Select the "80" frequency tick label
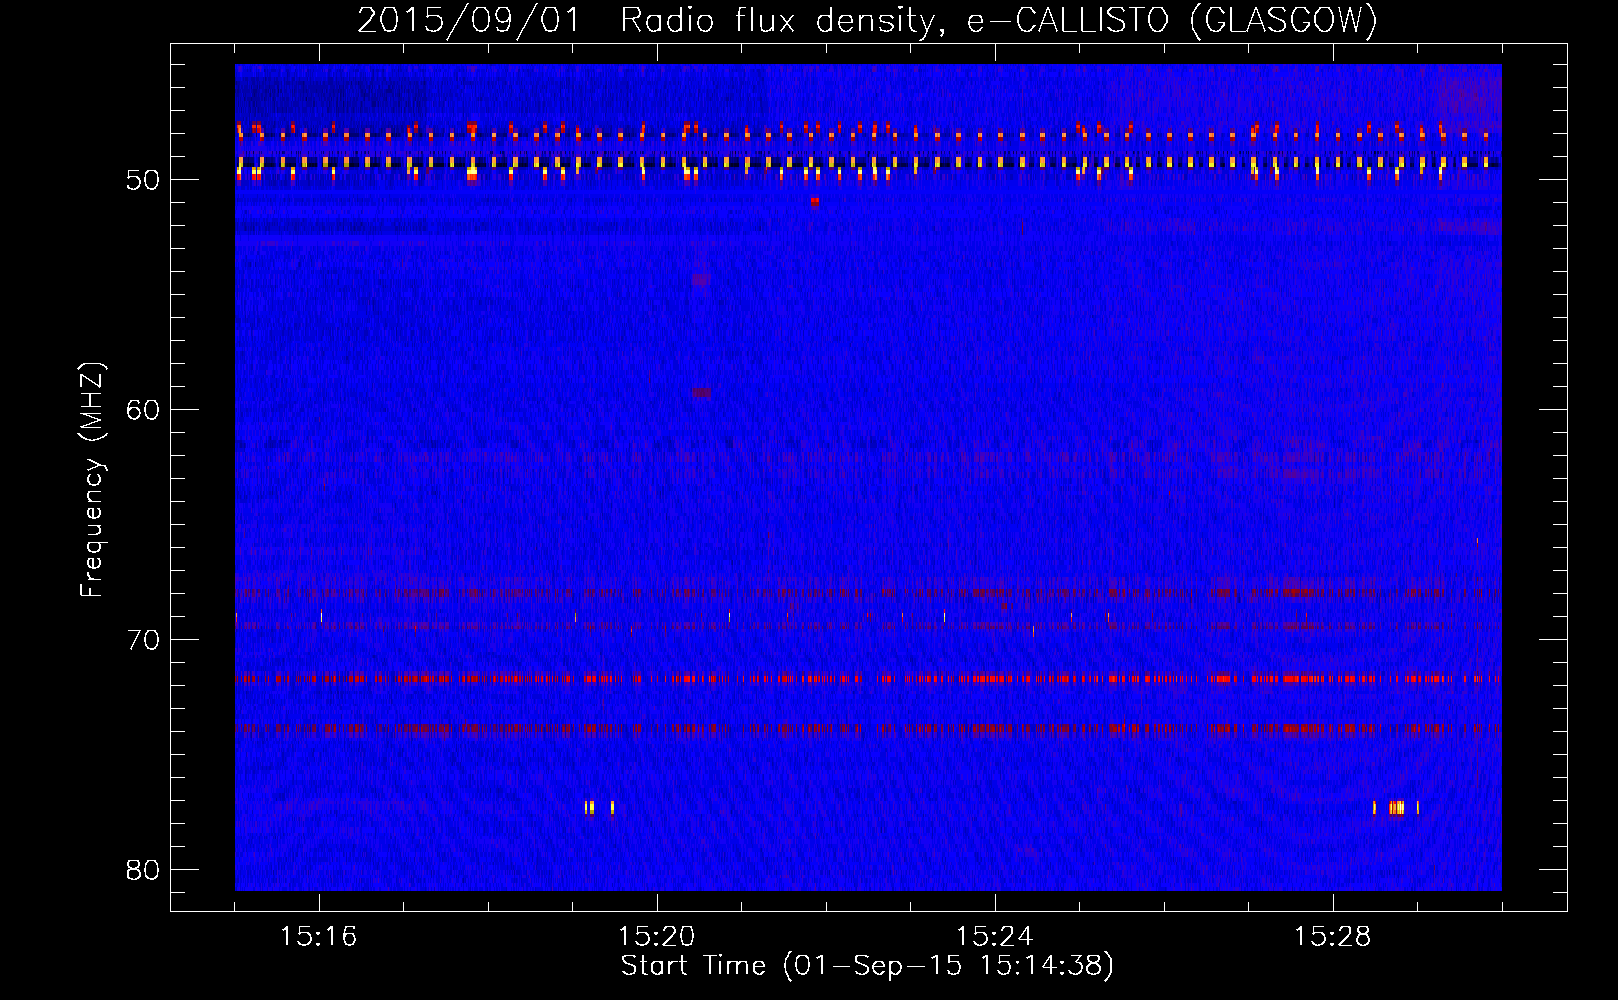This screenshot has width=1618, height=1000. pyautogui.click(x=143, y=870)
